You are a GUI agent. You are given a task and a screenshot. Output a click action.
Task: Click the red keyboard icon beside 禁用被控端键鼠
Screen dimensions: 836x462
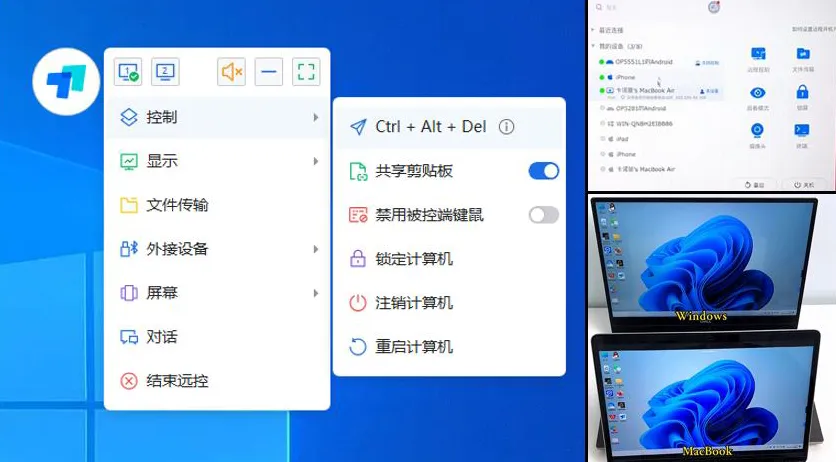coord(358,215)
